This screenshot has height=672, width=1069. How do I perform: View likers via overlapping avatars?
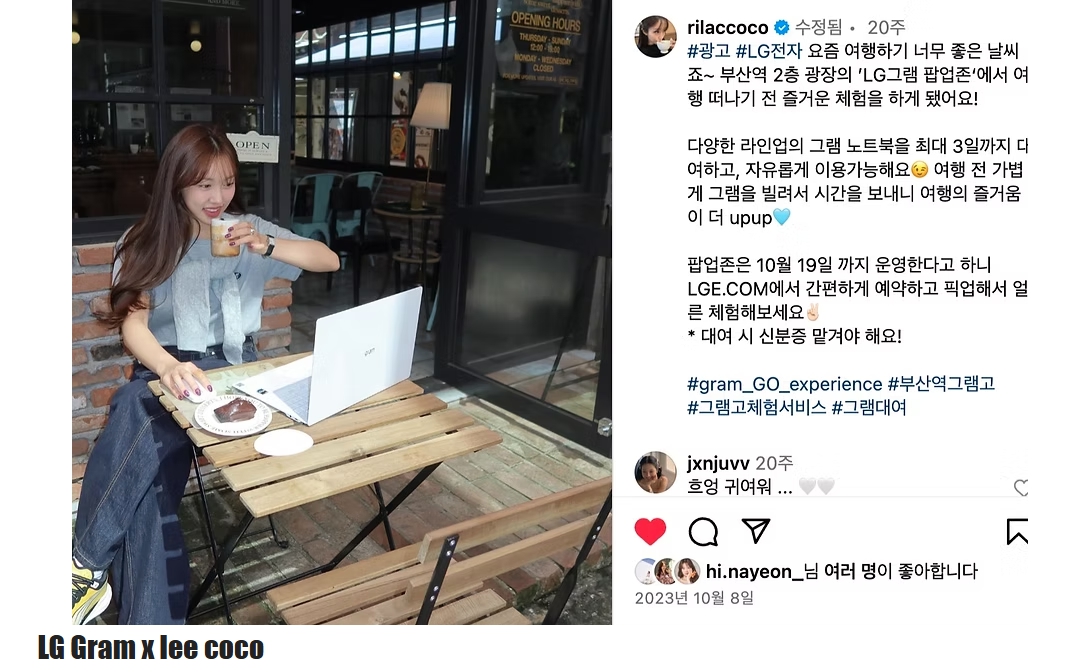pos(667,571)
